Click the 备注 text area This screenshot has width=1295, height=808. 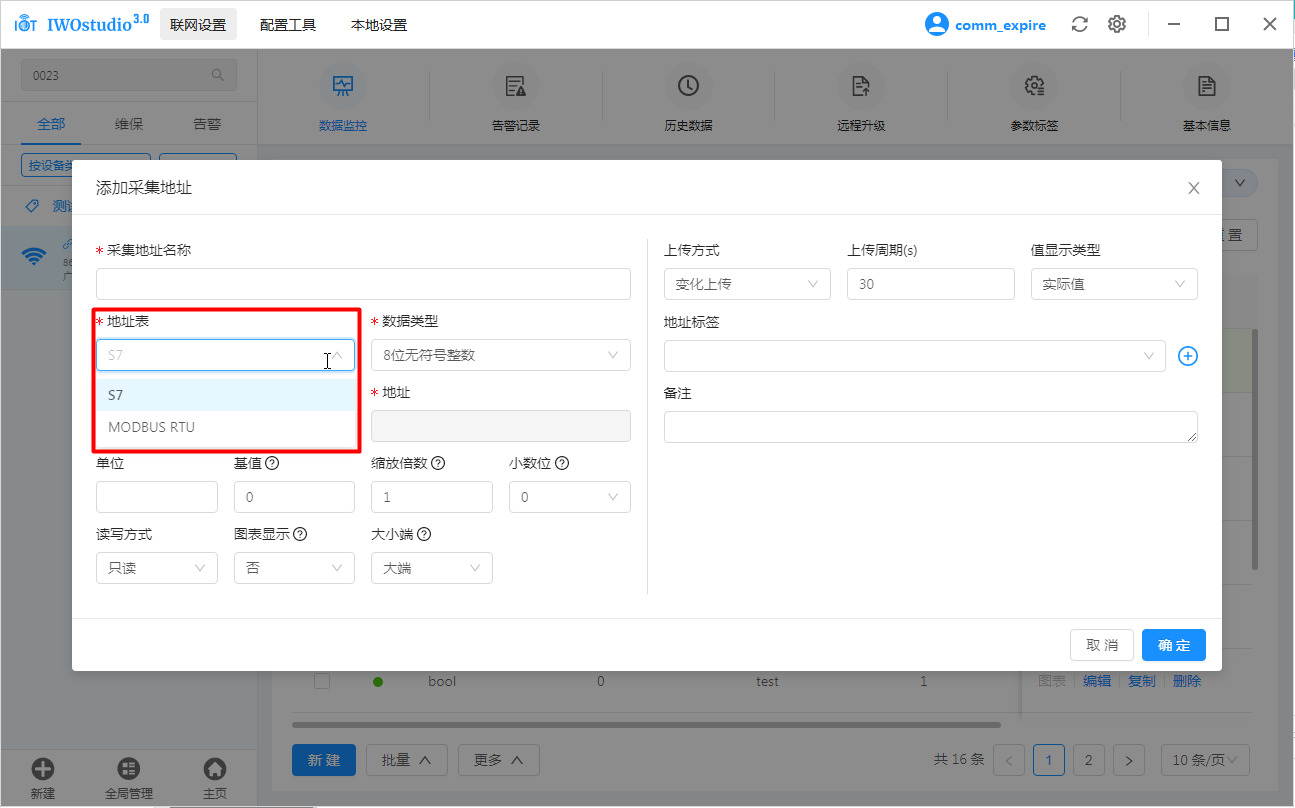coord(930,427)
